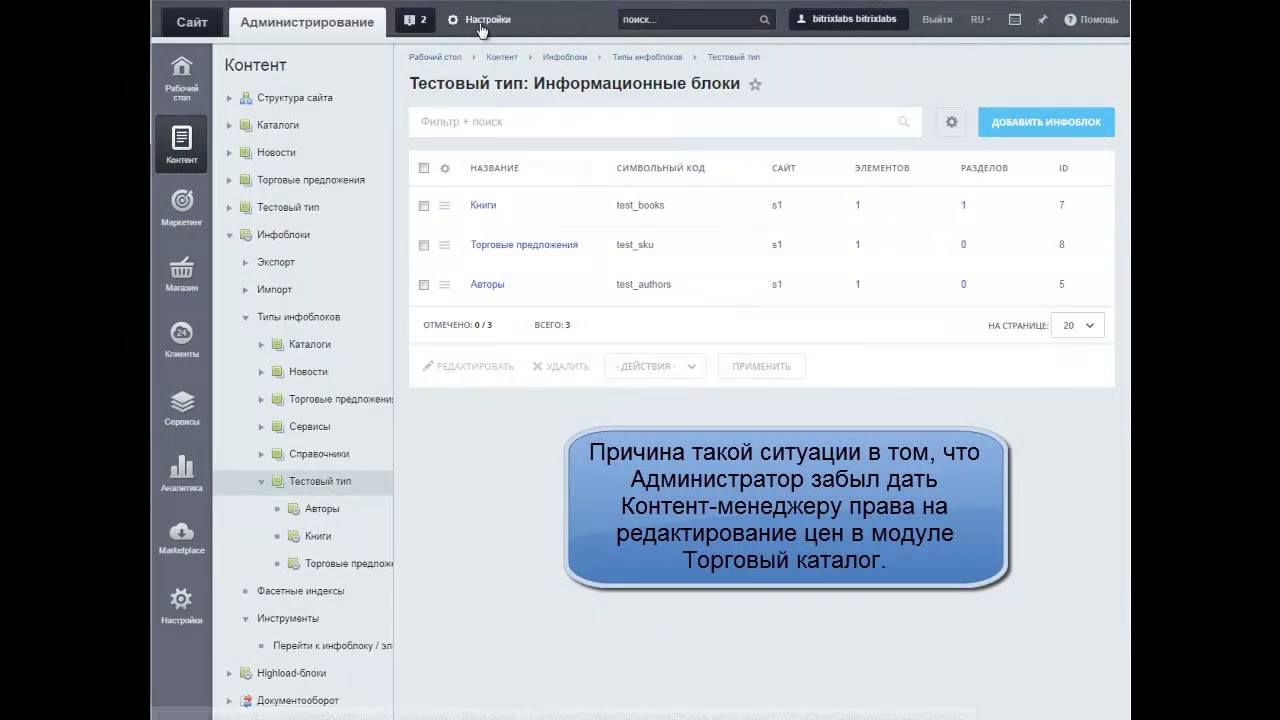Click the filter search magnifier icon
The height and width of the screenshot is (720, 1280).
(903, 122)
